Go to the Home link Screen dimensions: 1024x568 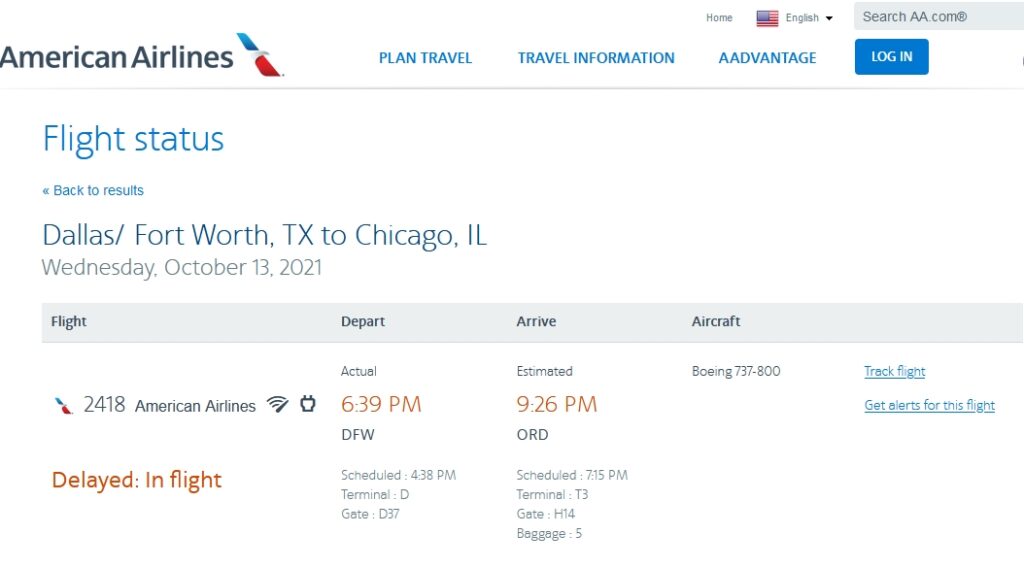tap(719, 18)
